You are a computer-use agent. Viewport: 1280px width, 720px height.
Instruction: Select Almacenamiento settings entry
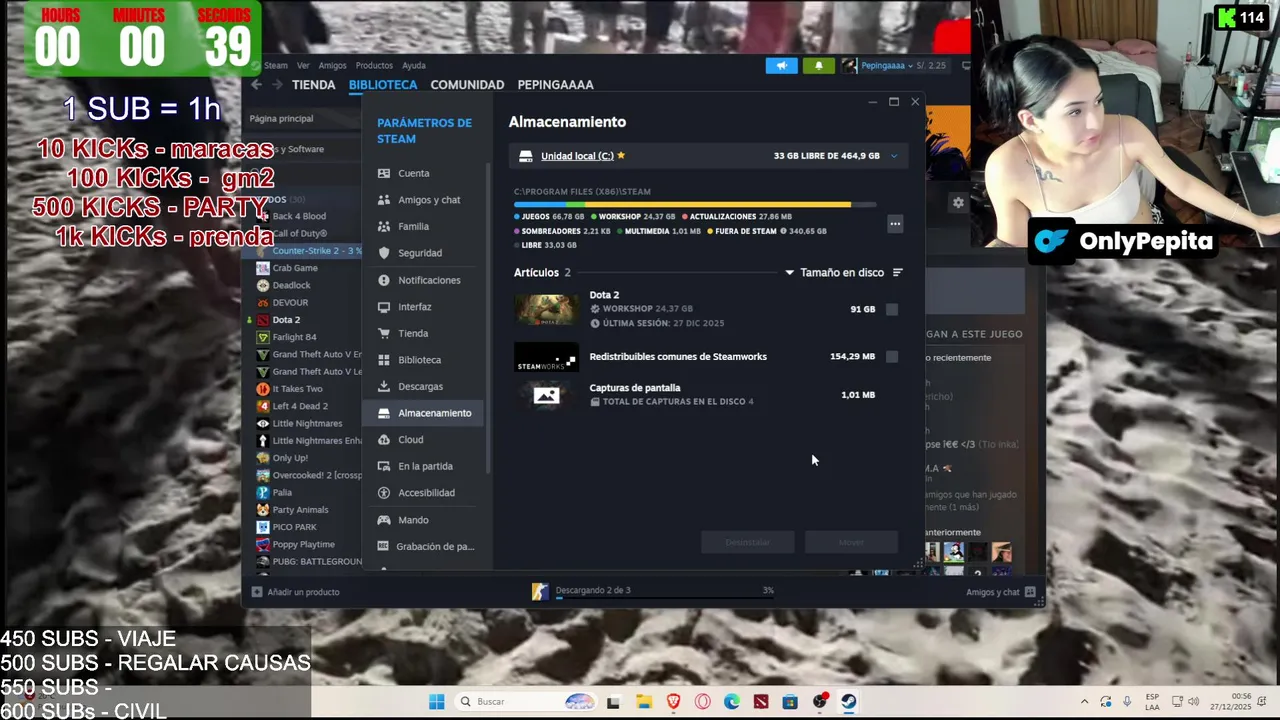tap(424, 413)
